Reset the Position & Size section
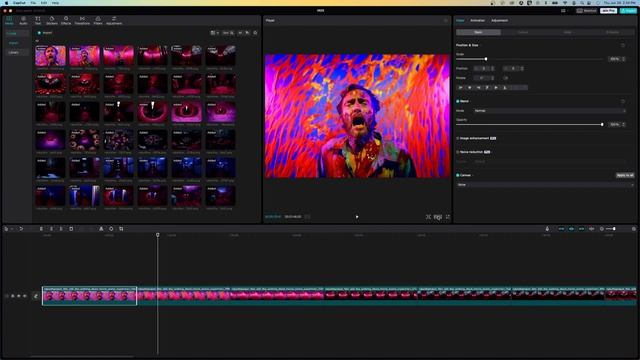Screen dimensions: 640x360 coord(623,45)
